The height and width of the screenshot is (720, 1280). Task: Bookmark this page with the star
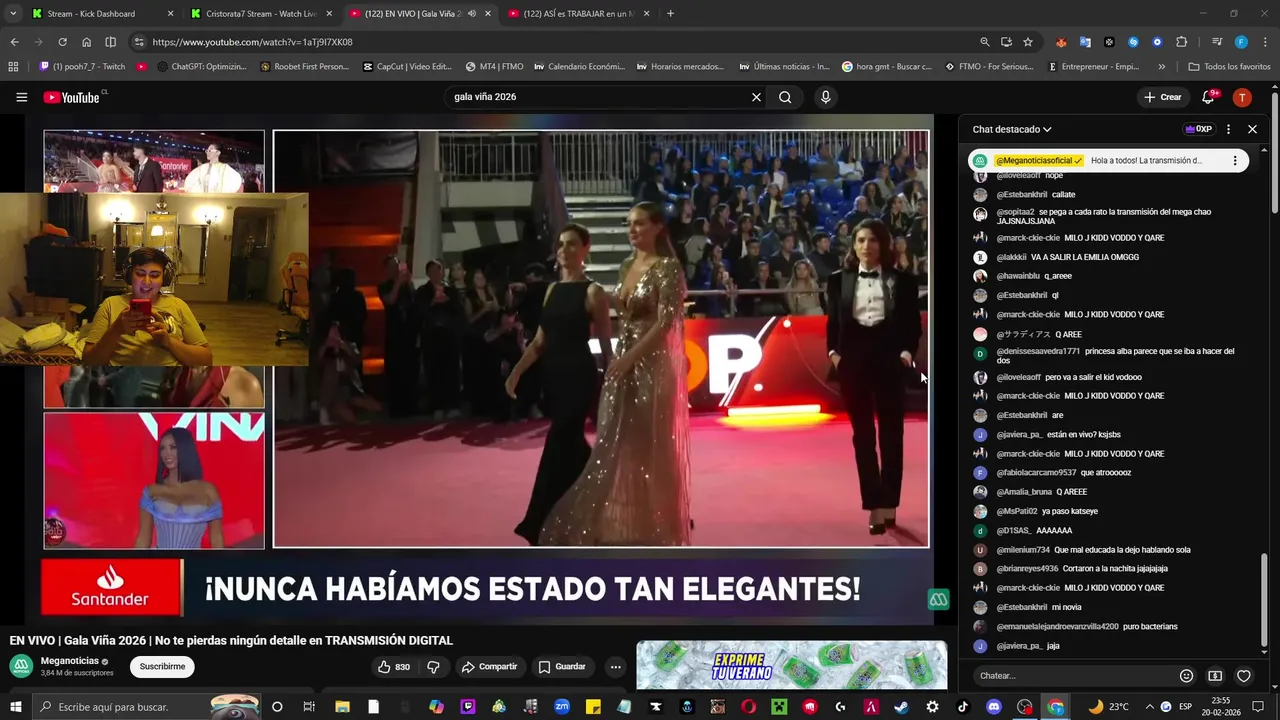click(x=1027, y=42)
